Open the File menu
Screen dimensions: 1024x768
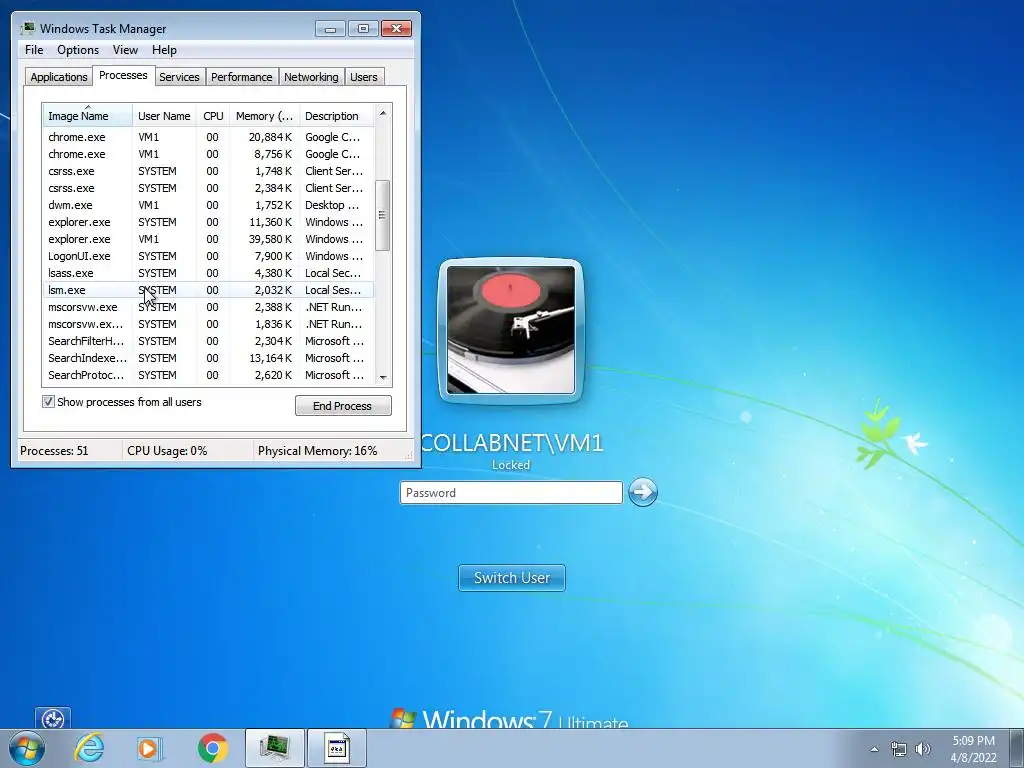(34, 50)
